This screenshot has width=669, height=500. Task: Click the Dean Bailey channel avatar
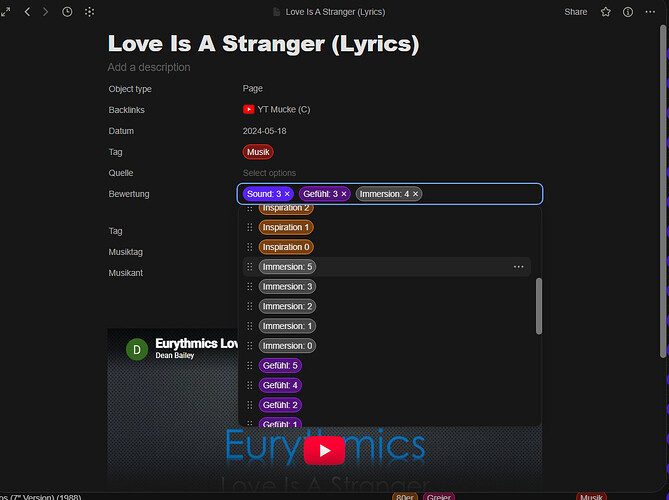pyautogui.click(x=137, y=349)
